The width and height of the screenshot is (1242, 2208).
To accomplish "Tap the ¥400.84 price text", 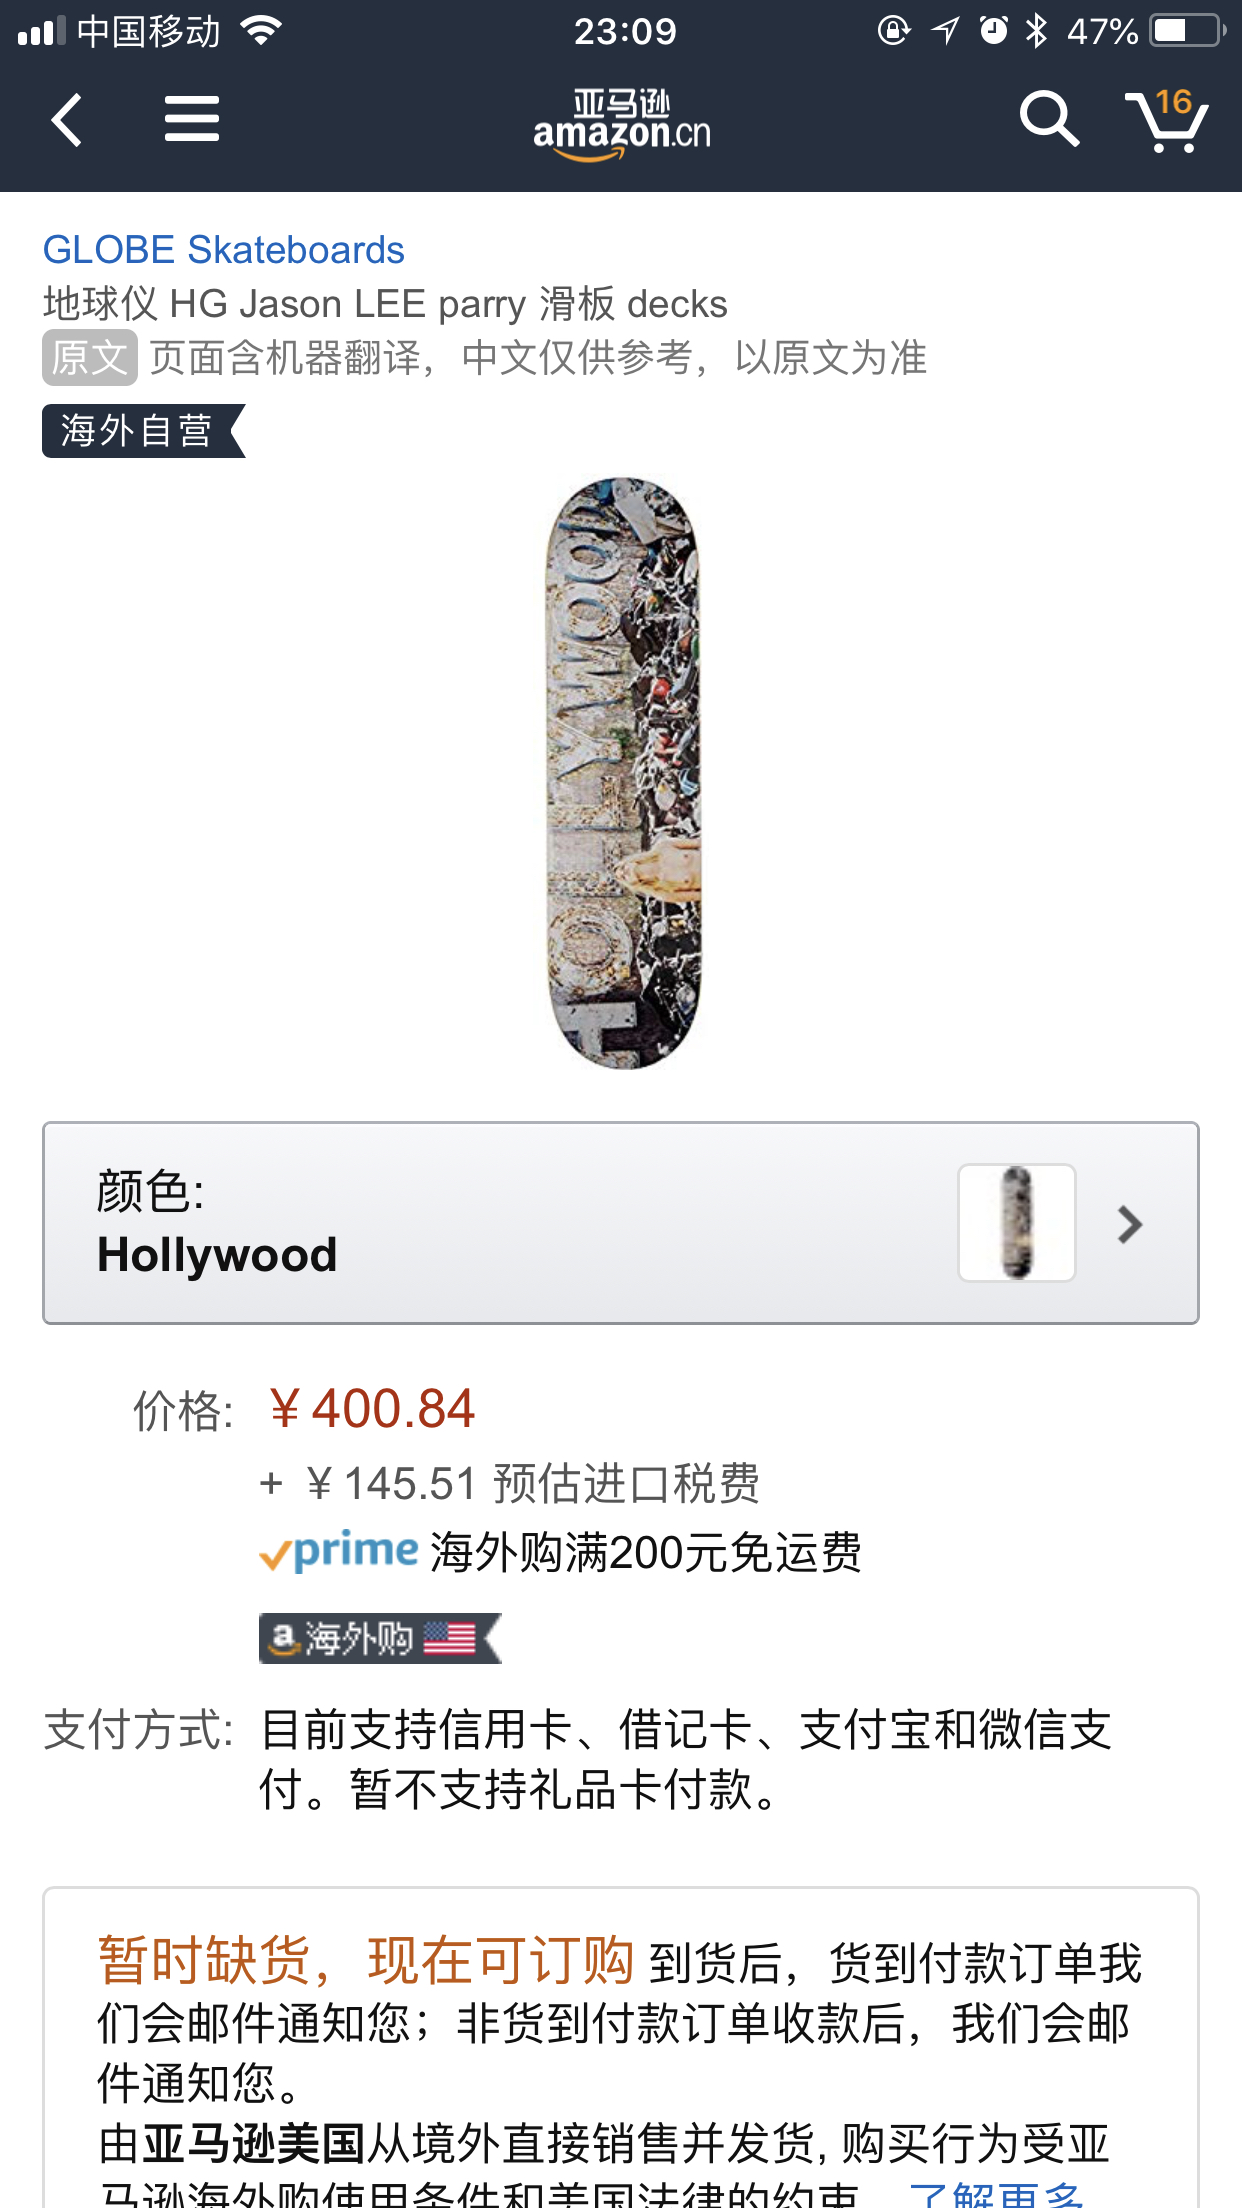I will (371, 1409).
